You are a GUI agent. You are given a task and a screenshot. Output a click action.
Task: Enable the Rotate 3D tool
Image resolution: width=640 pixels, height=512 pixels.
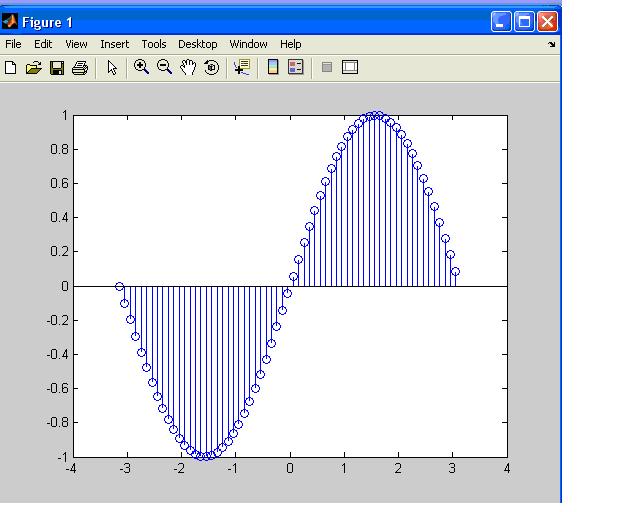coord(211,67)
